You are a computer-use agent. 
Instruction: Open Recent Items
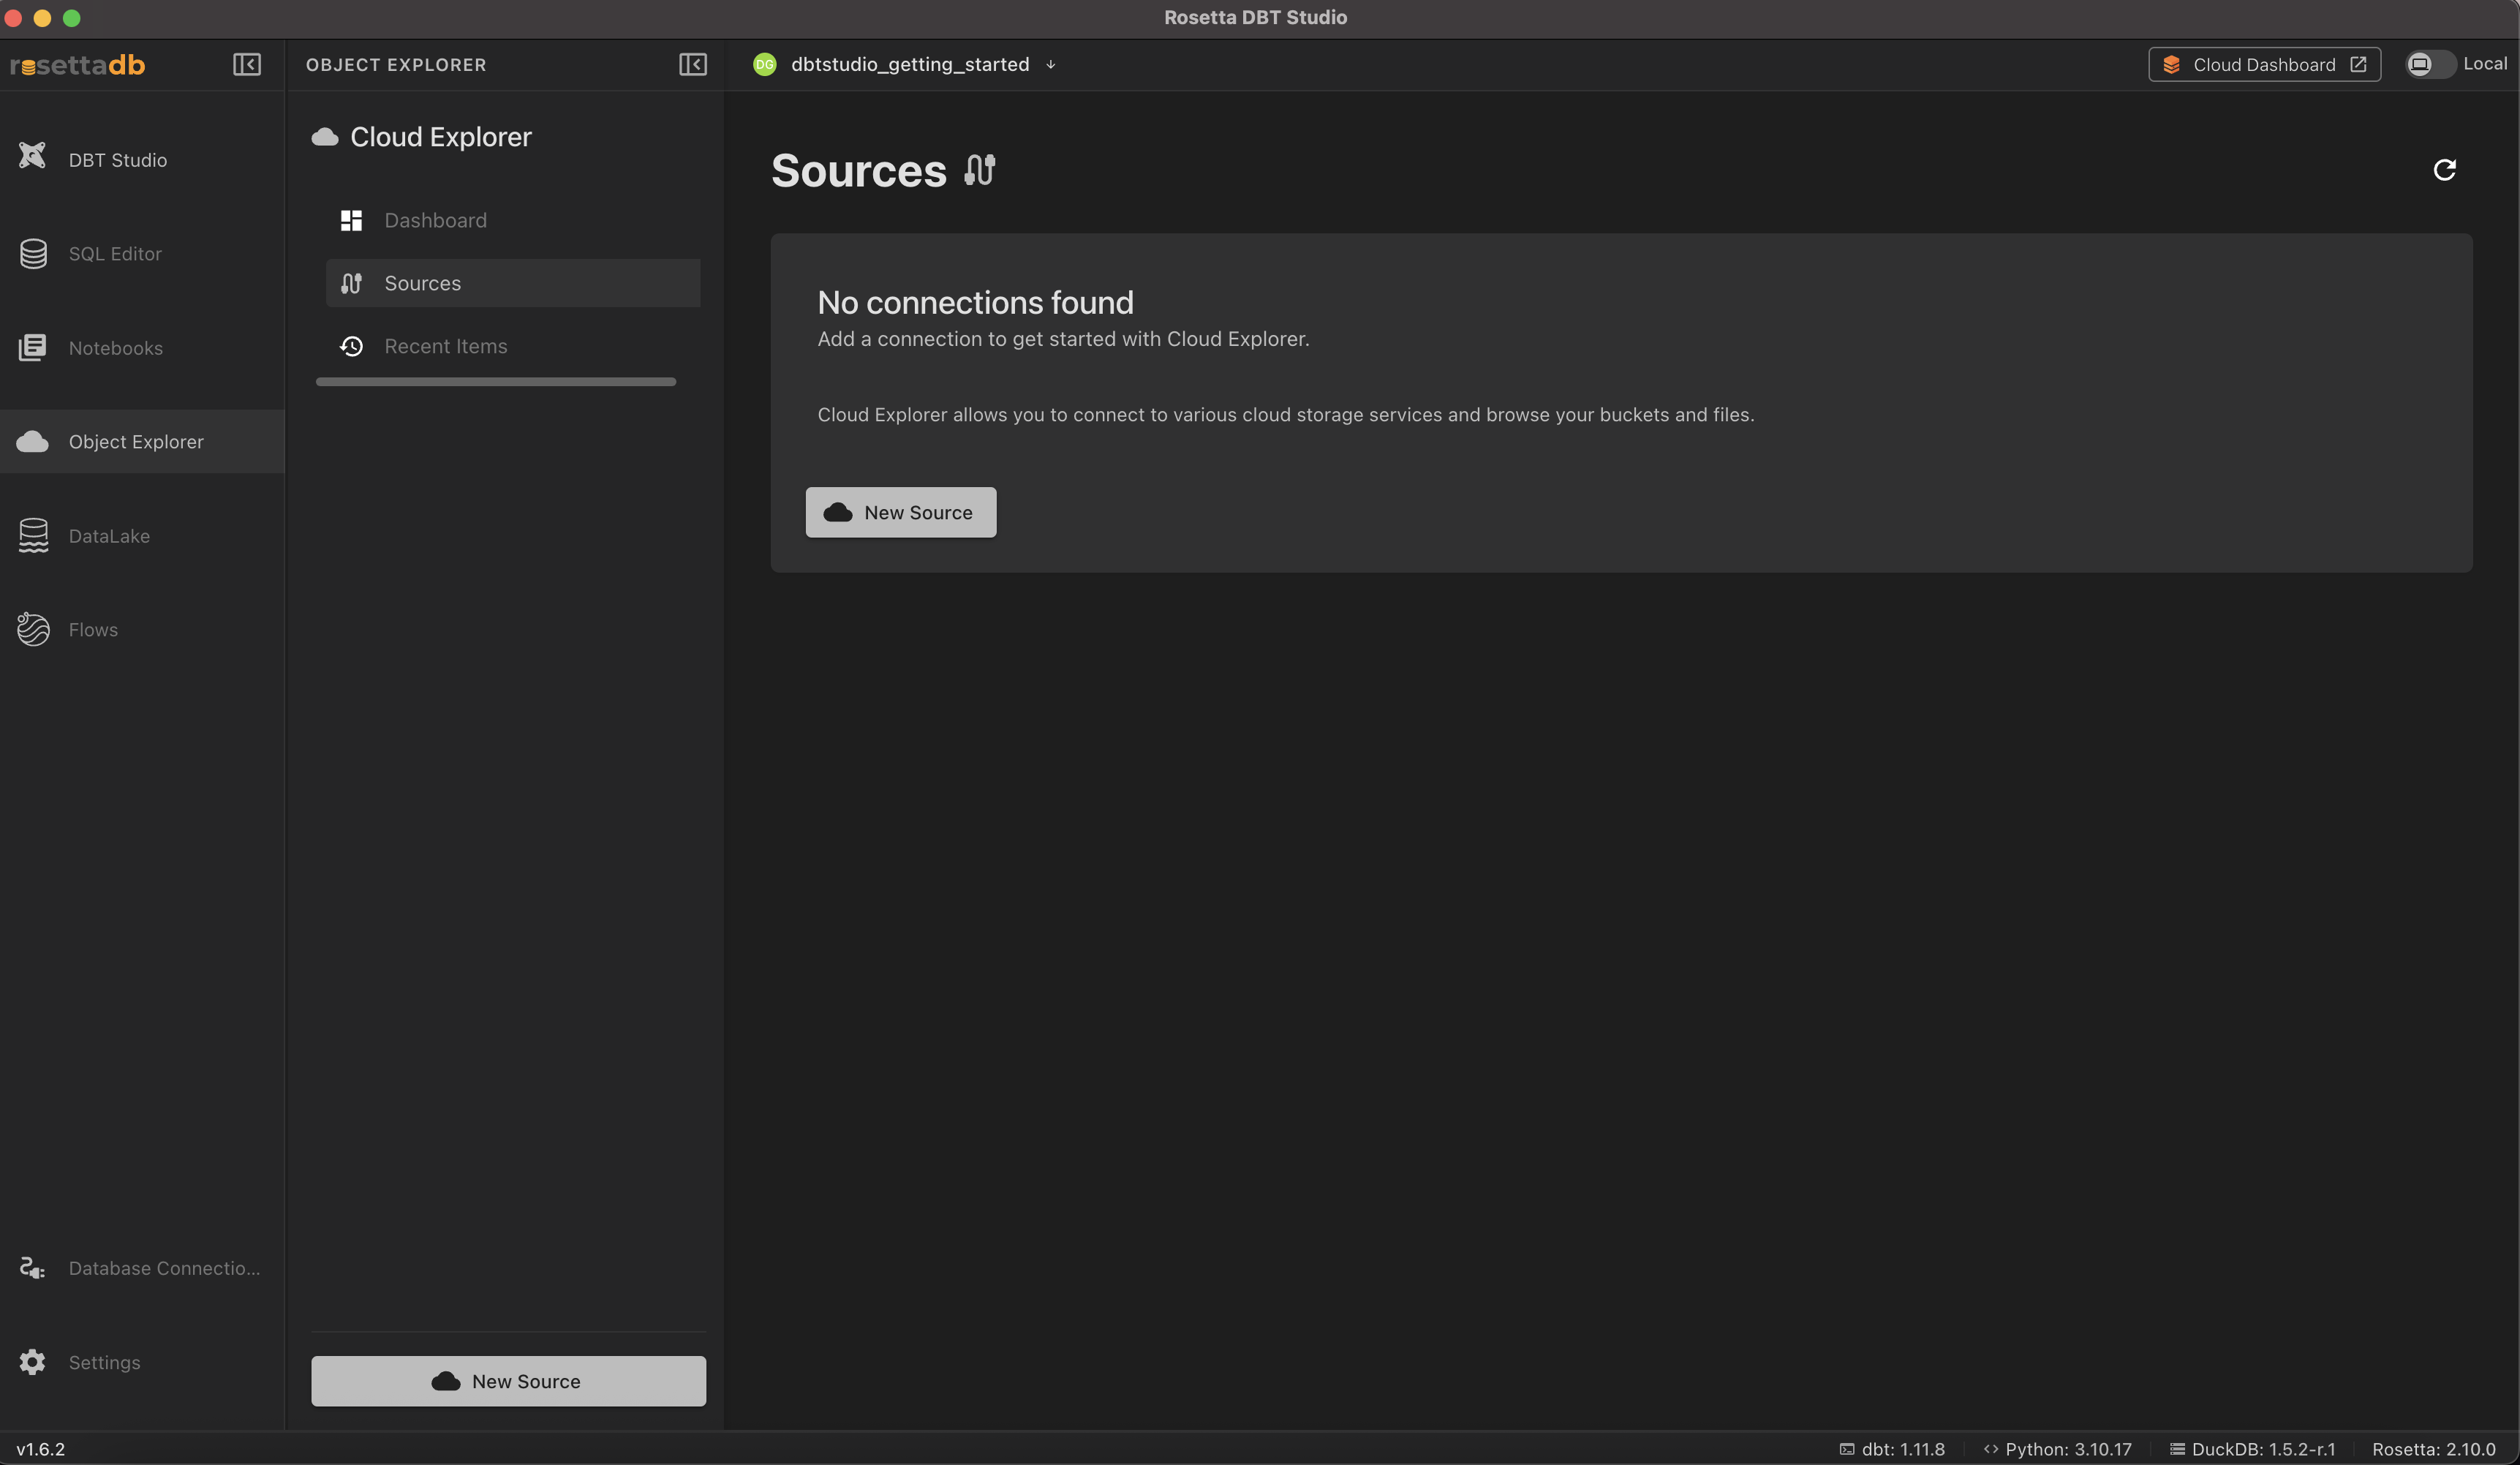tap(513, 346)
